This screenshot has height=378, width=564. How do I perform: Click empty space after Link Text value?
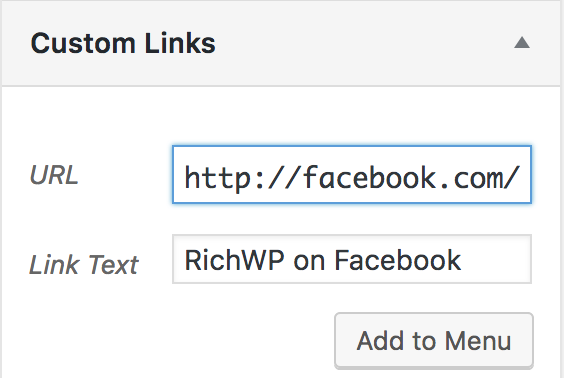coord(496,260)
